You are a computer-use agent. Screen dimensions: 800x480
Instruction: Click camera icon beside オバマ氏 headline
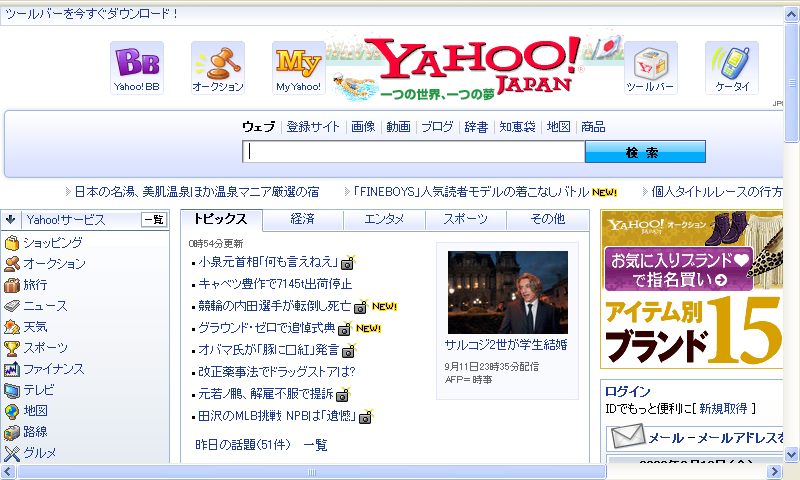[x=348, y=350]
